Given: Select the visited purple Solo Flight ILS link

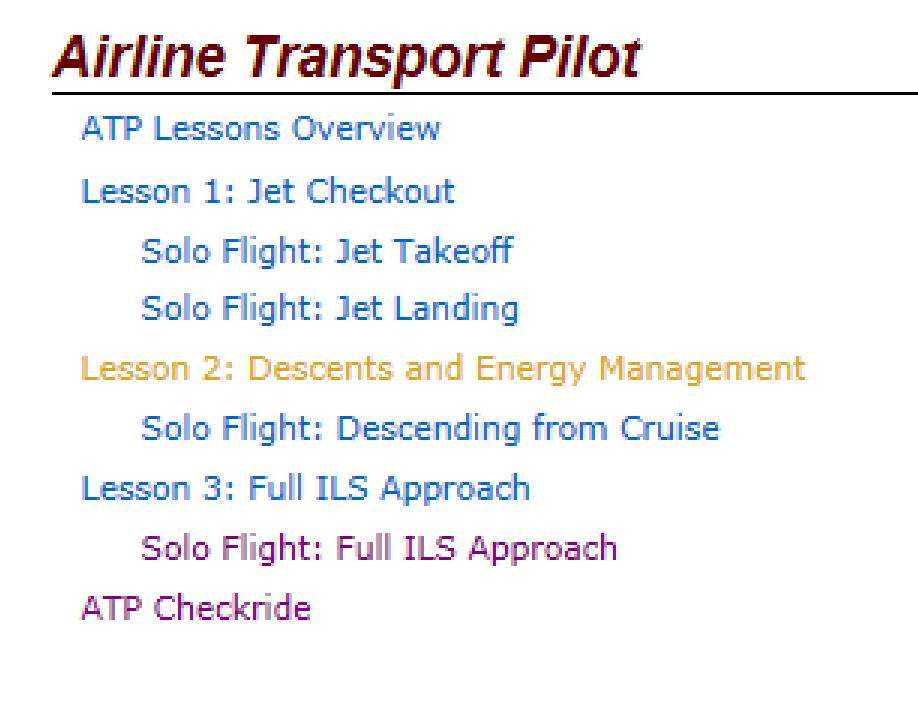Looking at the screenshot, I should (379, 548).
